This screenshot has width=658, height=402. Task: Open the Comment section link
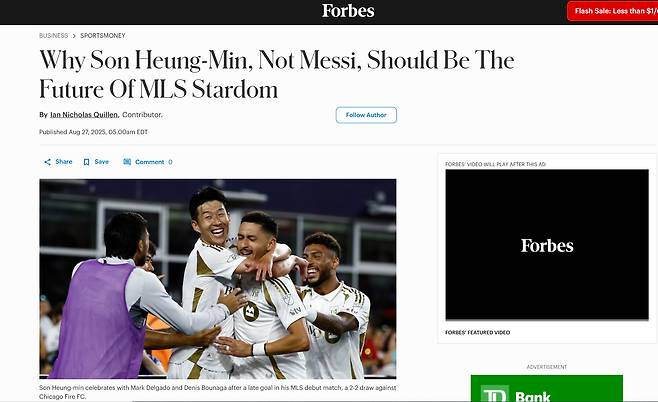pyautogui.click(x=149, y=162)
